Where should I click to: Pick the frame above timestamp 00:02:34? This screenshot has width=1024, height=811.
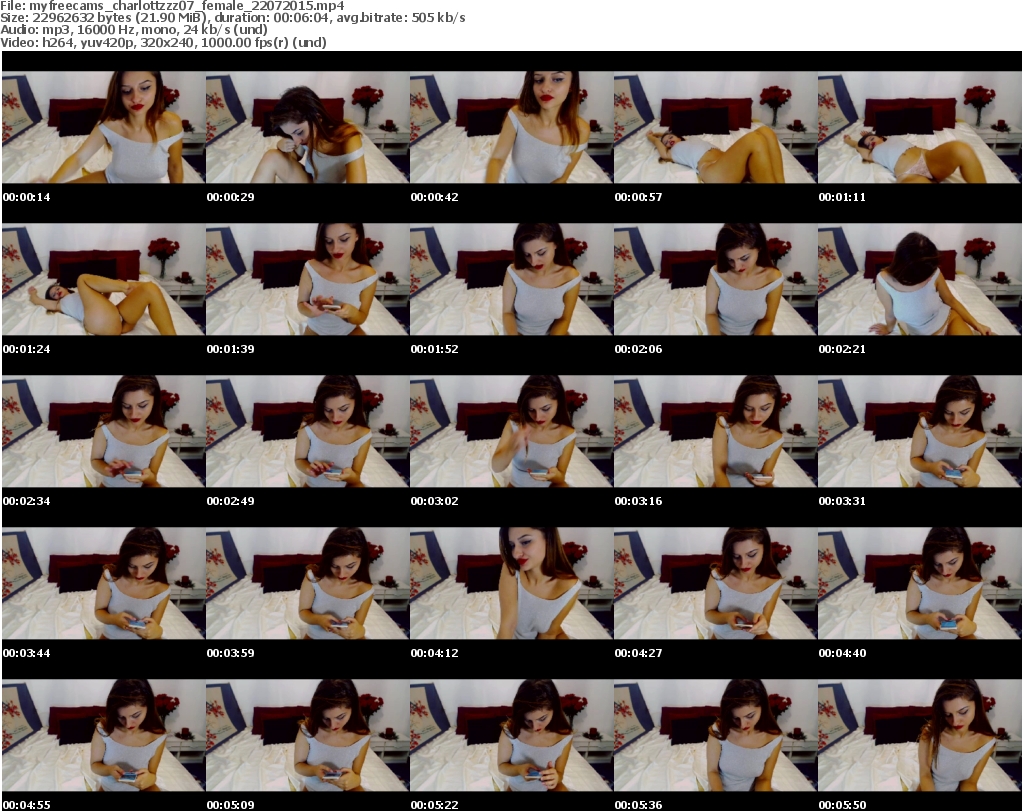tap(103, 432)
